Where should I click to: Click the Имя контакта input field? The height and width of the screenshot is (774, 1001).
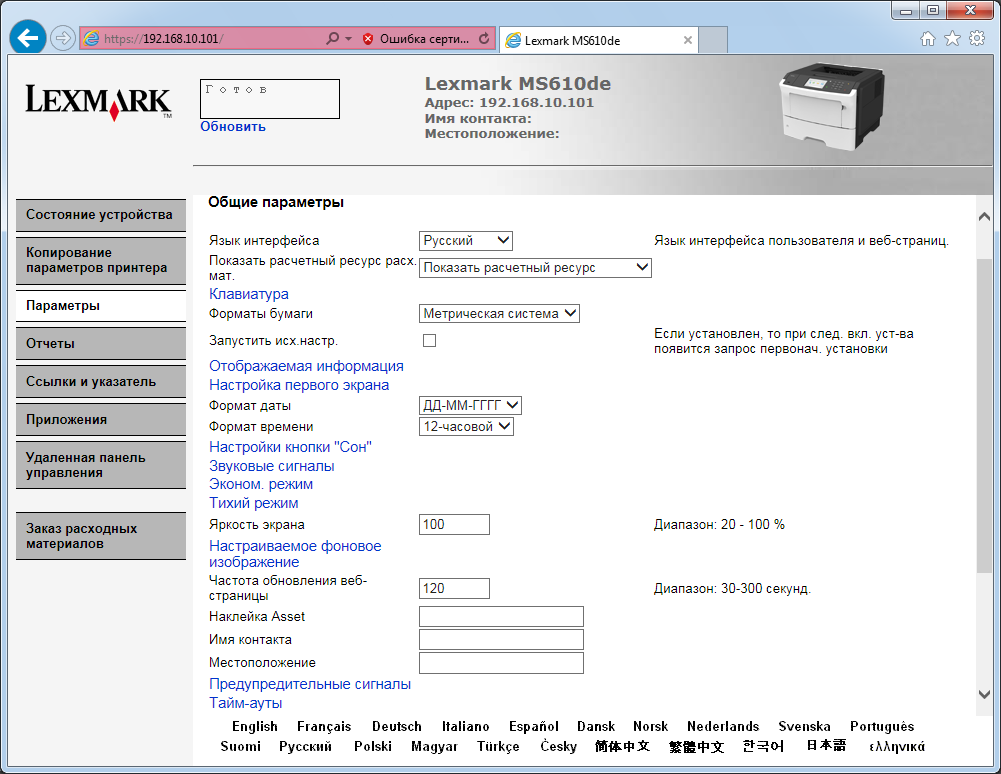pos(501,640)
